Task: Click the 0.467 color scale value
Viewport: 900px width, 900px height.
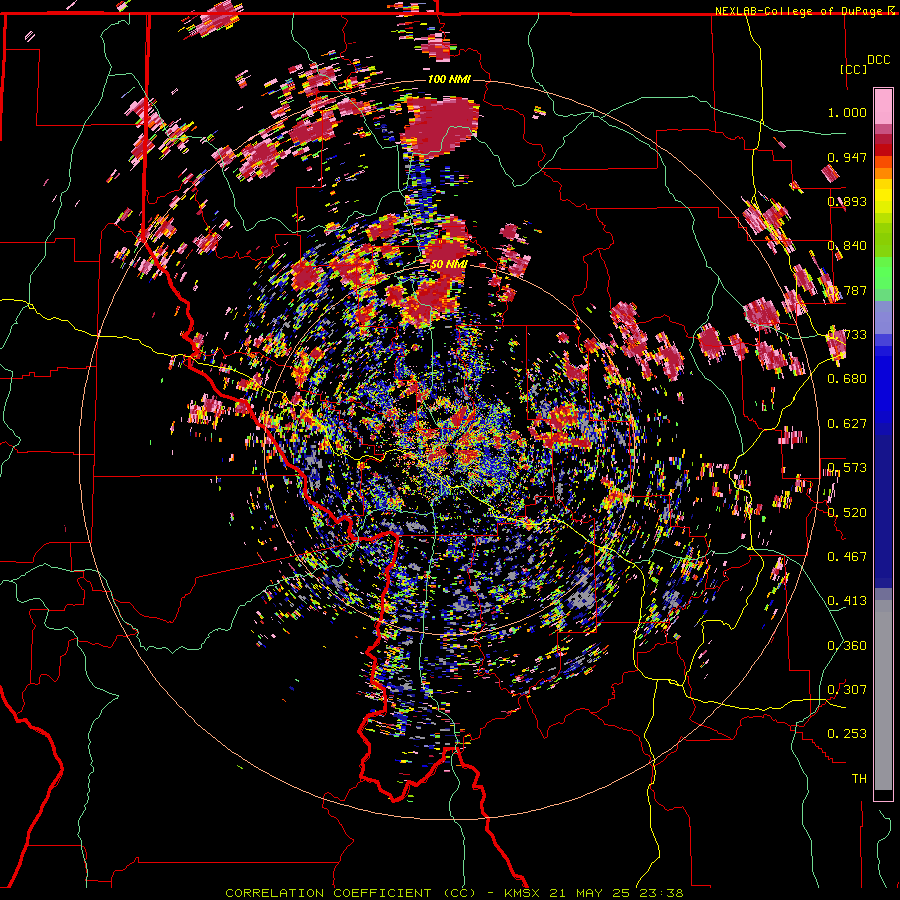Action: pos(847,557)
